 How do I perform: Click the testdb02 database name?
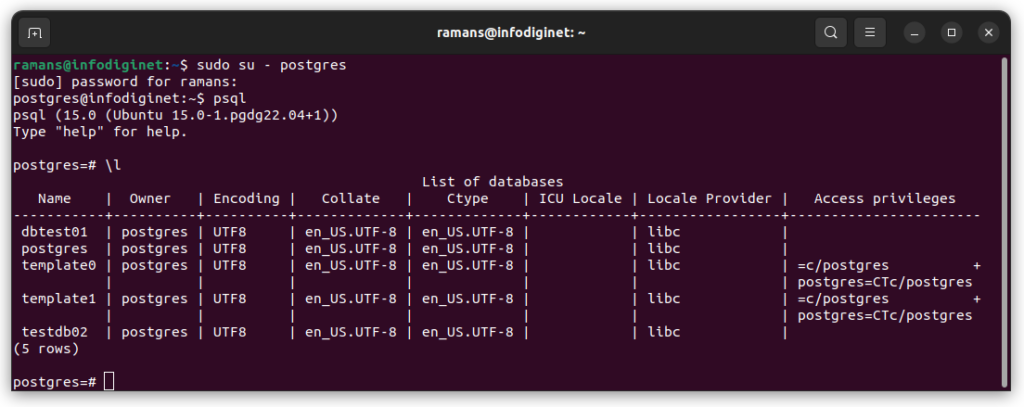[x=54, y=332]
